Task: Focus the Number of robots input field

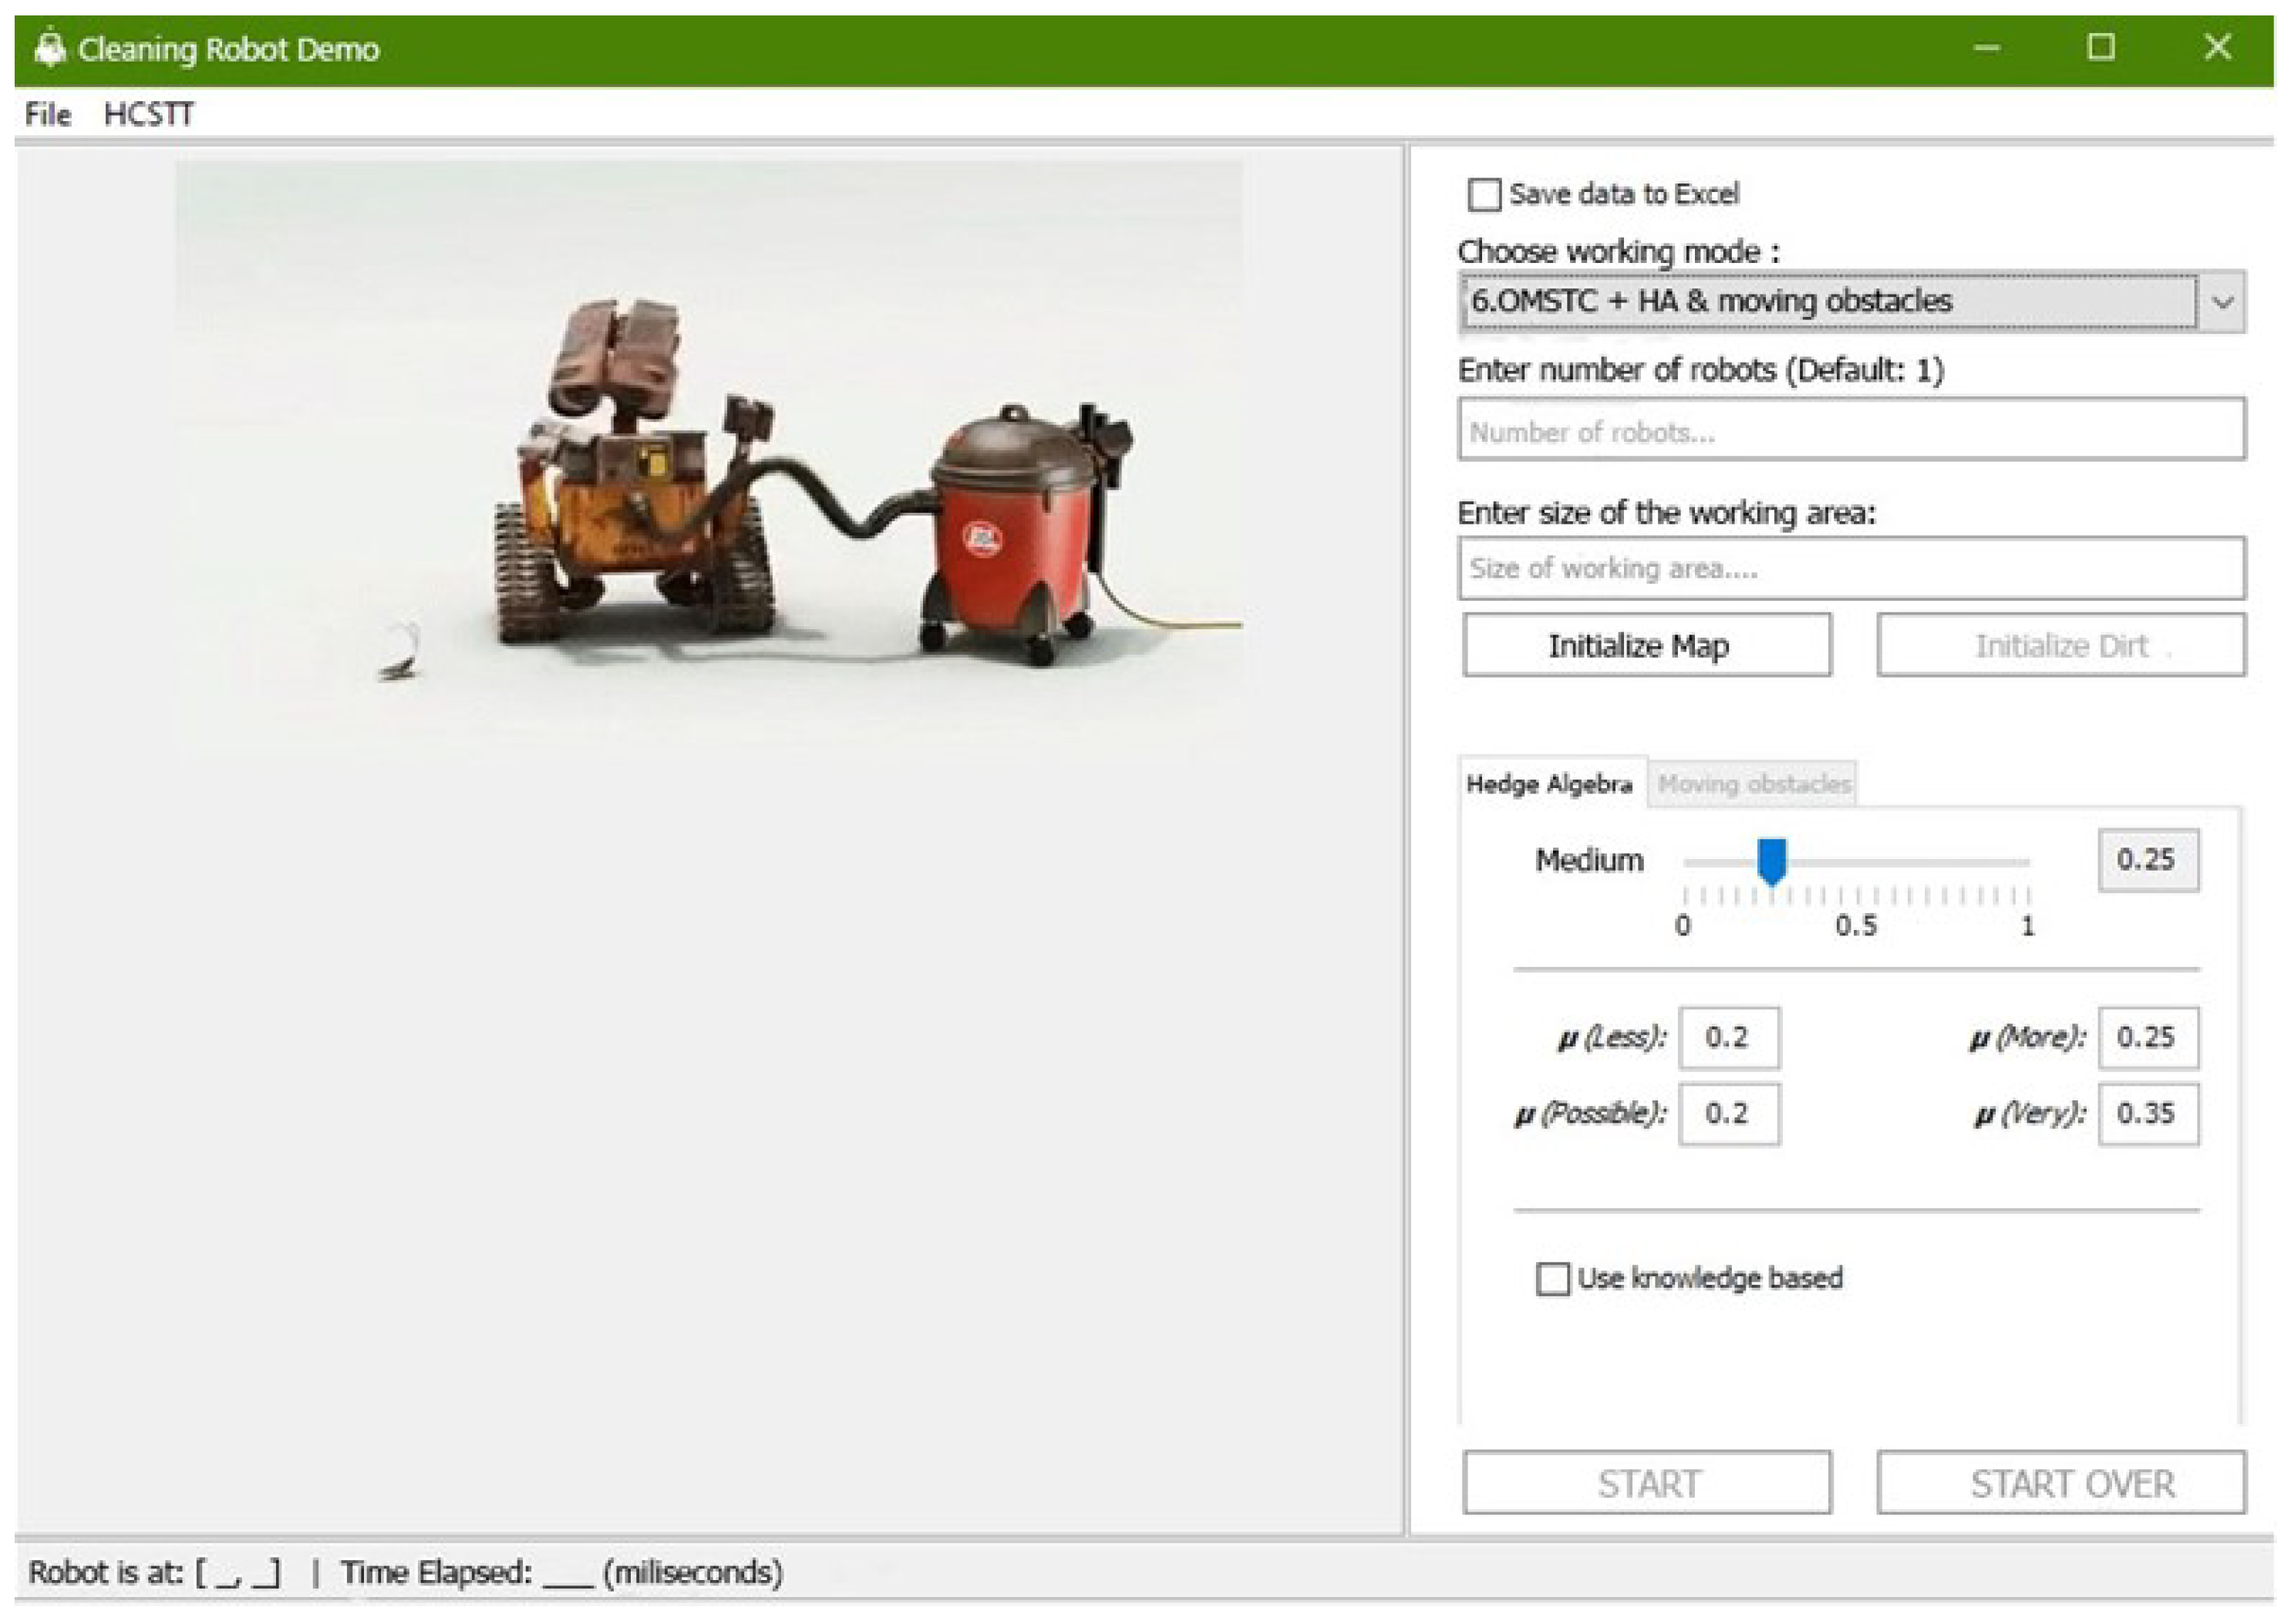Action: (x=1851, y=430)
